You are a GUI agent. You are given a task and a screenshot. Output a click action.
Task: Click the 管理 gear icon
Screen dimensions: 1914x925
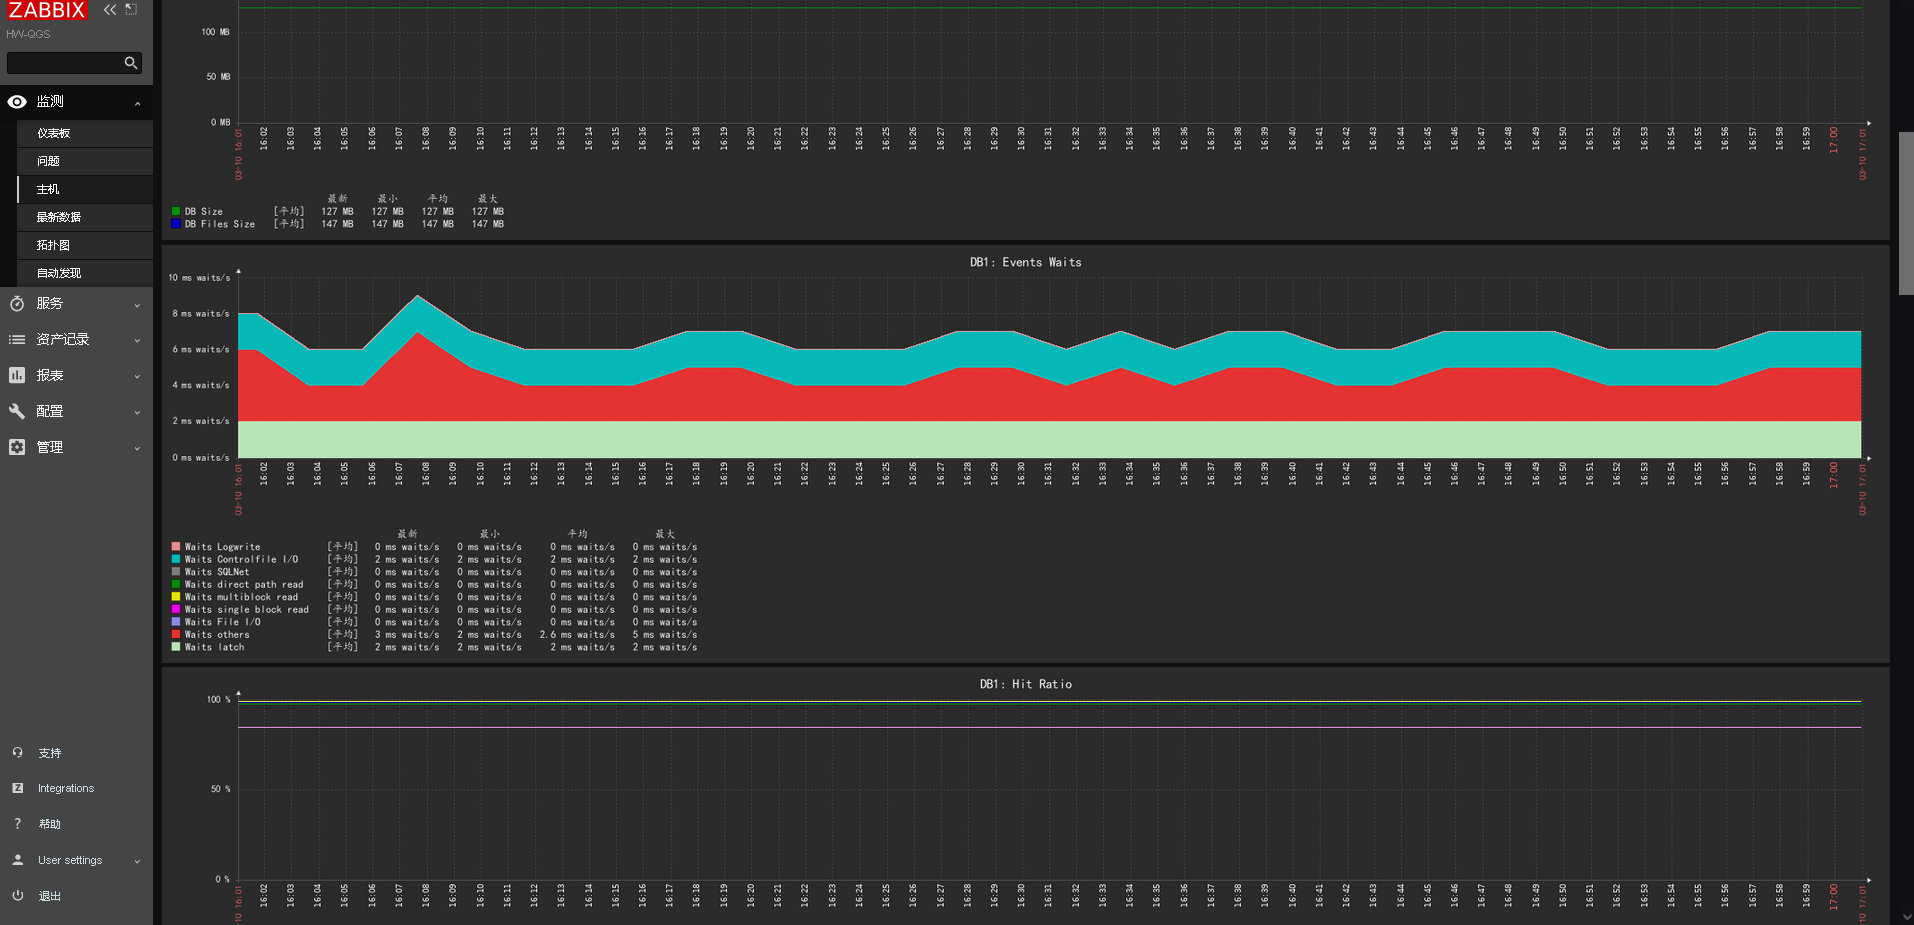(x=16, y=447)
